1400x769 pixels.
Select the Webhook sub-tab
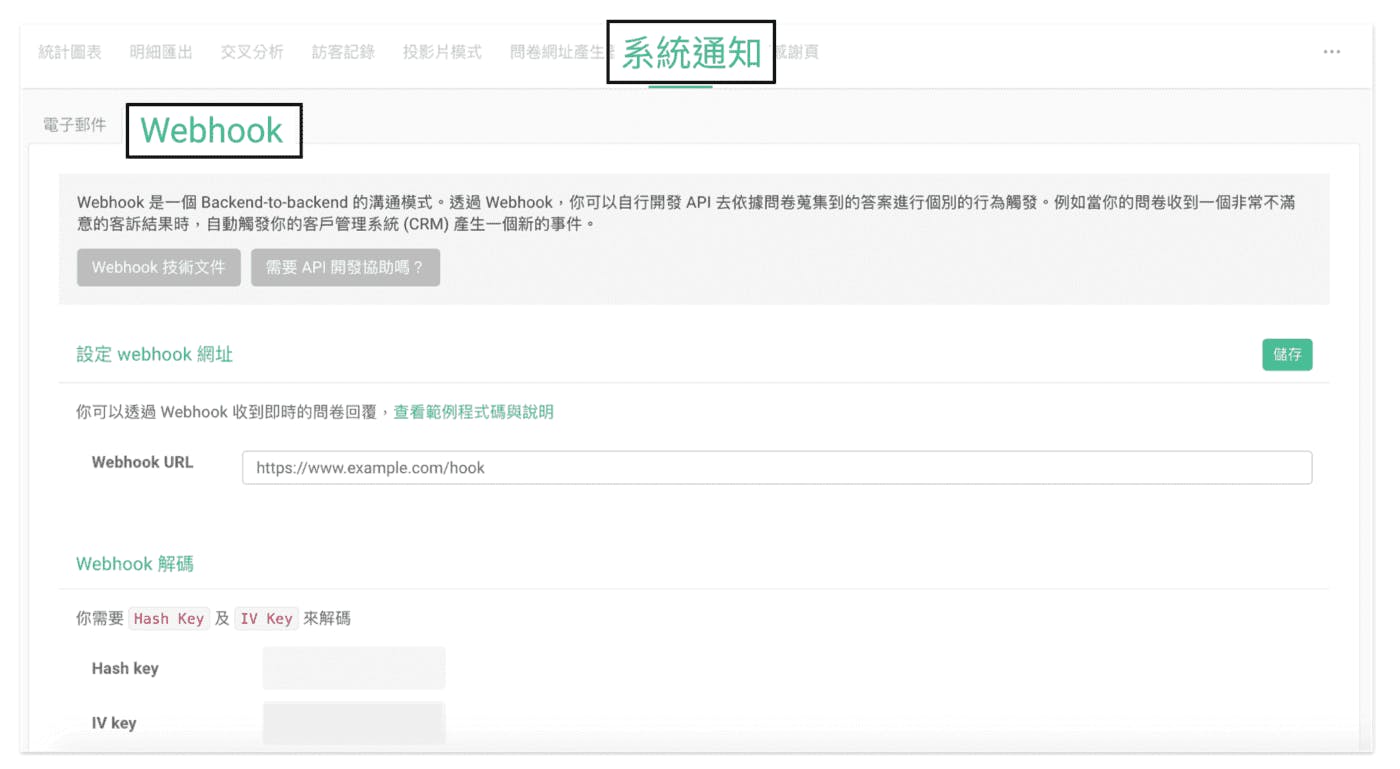tap(212, 131)
